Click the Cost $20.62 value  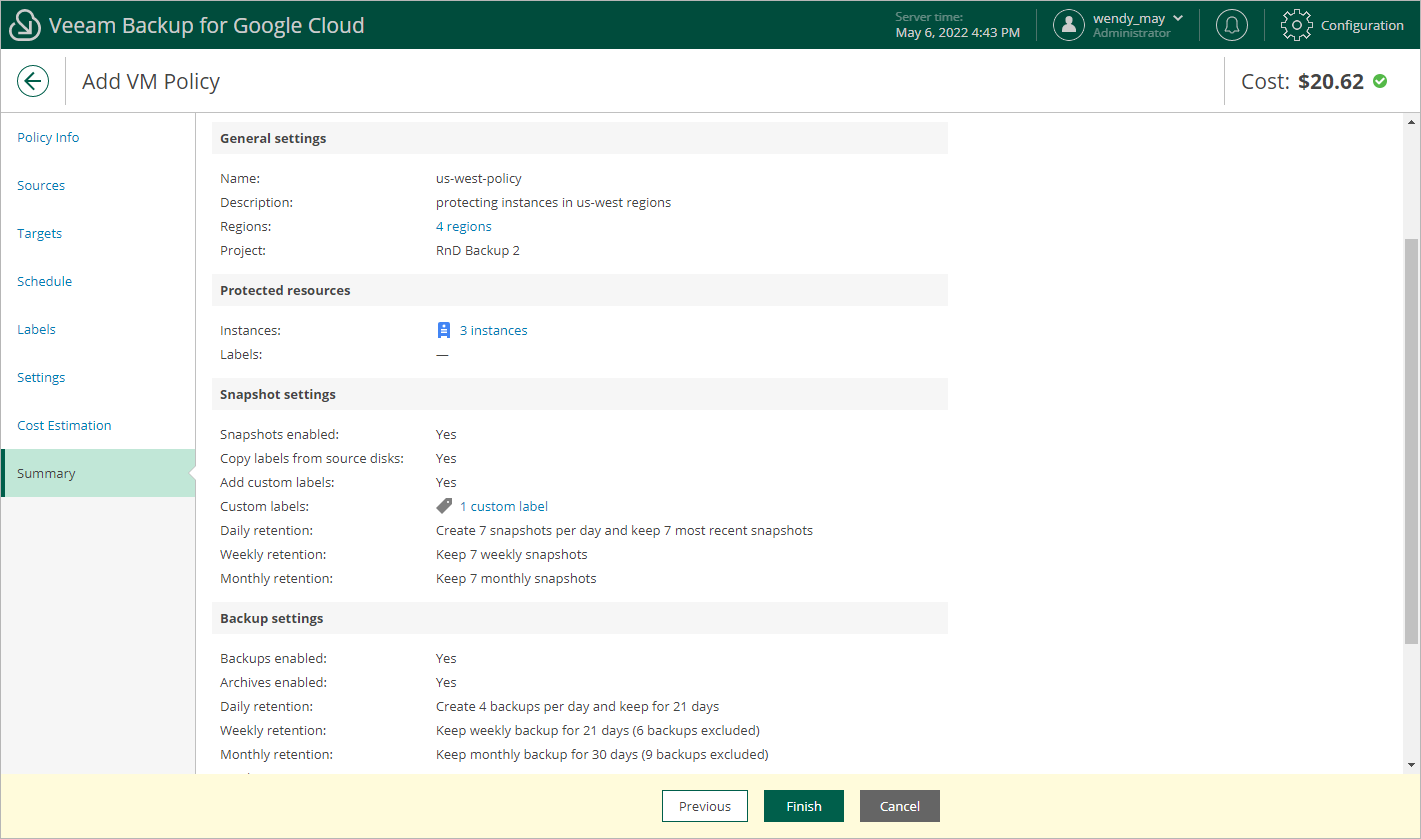tap(1331, 81)
